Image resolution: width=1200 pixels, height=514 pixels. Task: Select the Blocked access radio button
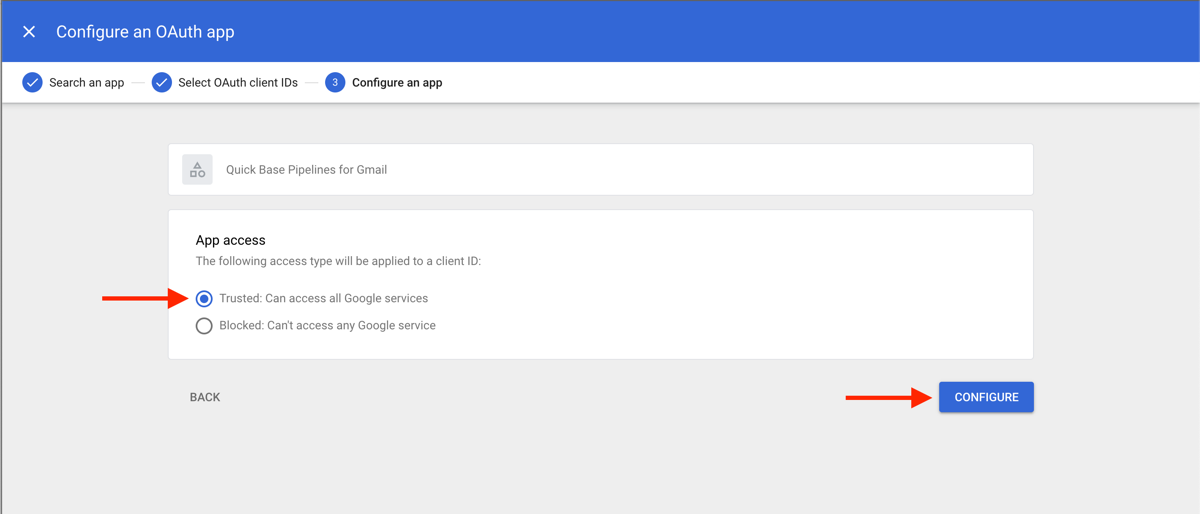pos(204,325)
